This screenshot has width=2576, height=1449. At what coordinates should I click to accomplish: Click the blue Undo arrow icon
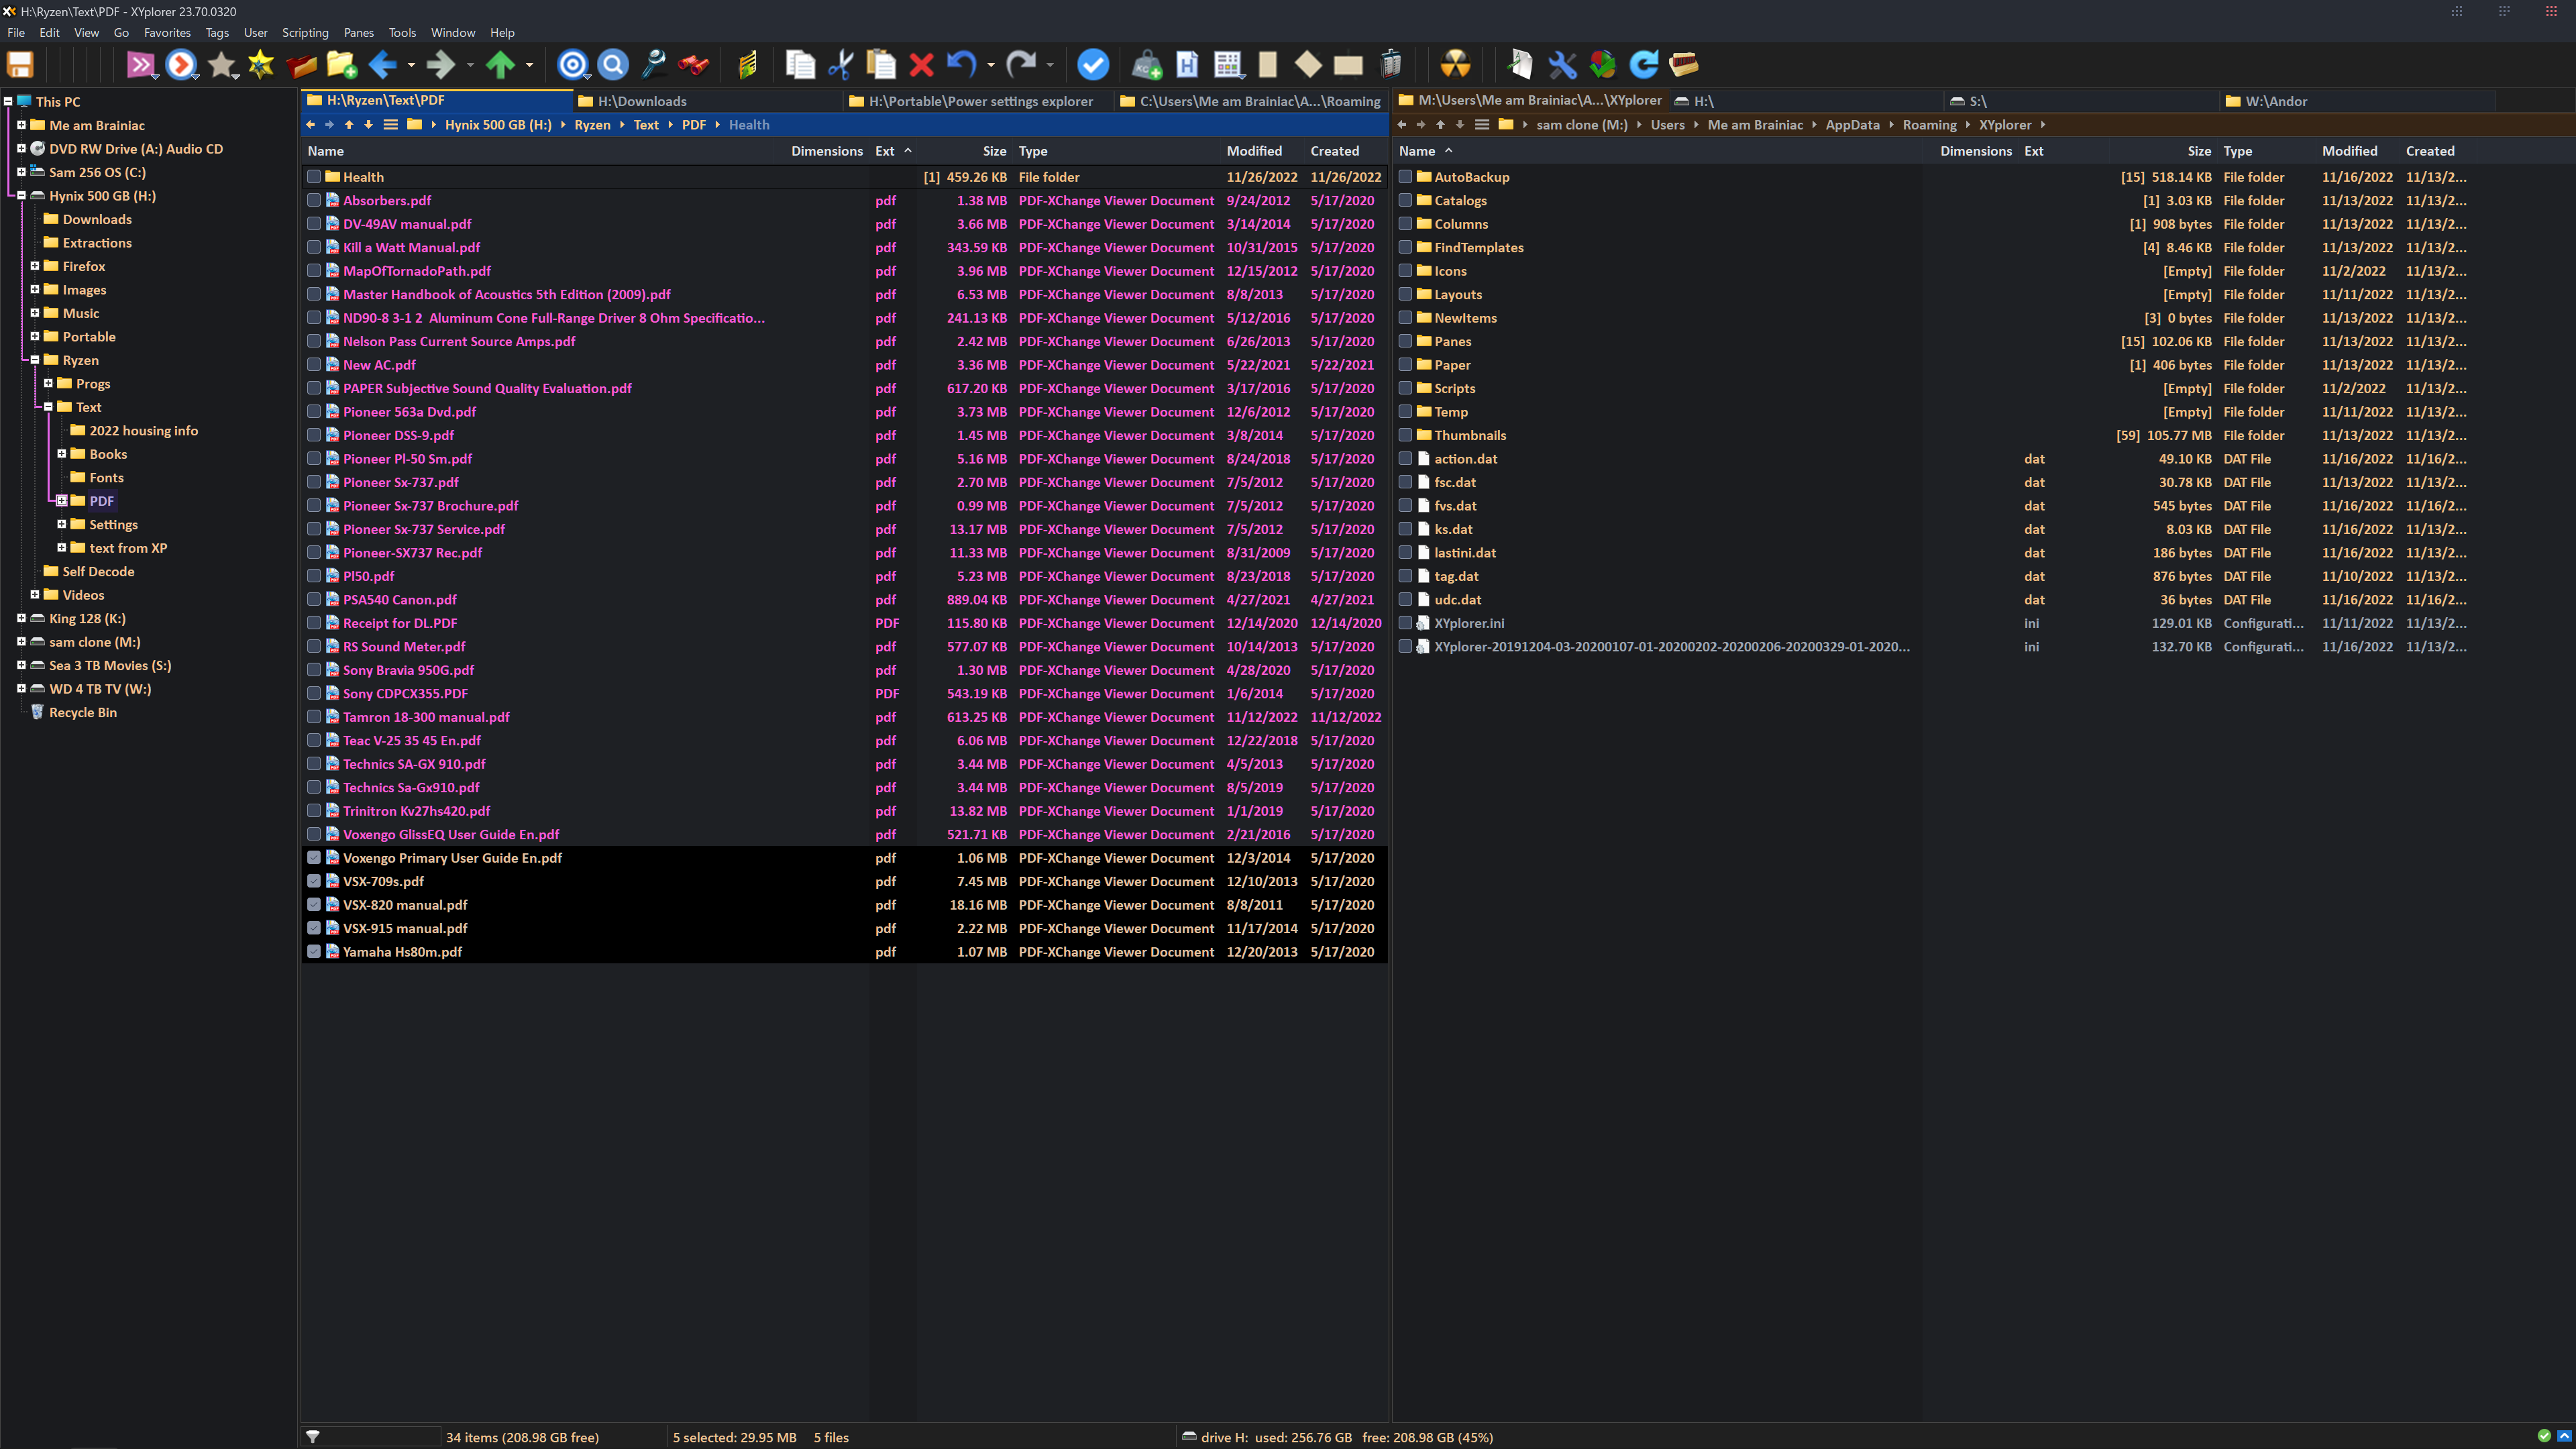(x=961, y=65)
